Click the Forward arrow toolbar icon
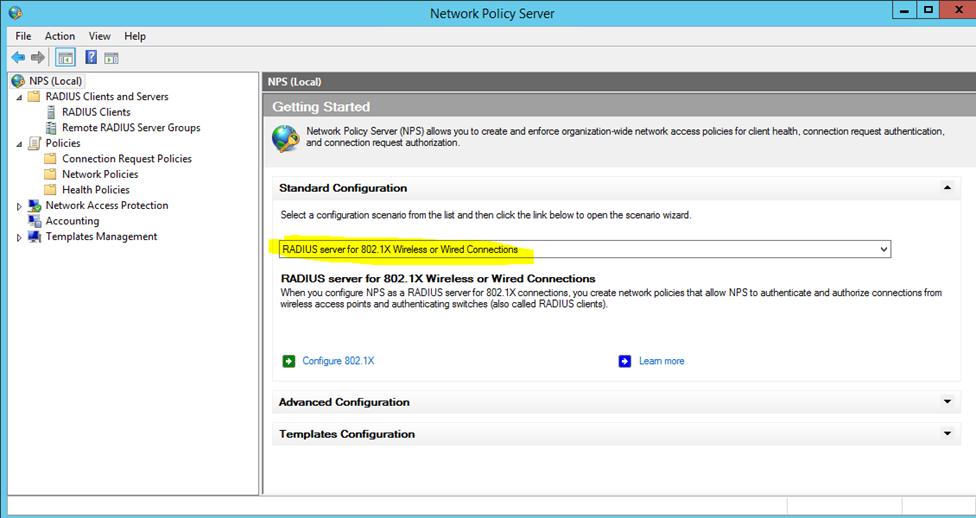 (38, 58)
